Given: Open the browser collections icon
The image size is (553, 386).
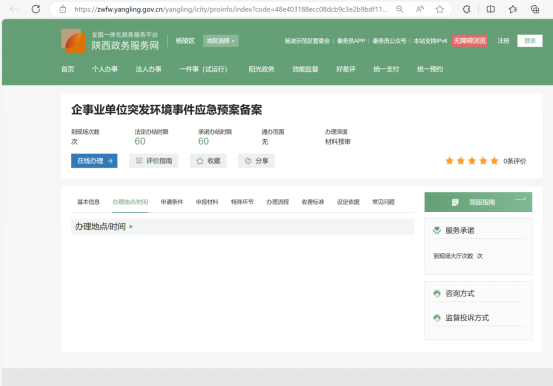Looking at the screenshot, I should point(535,9).
